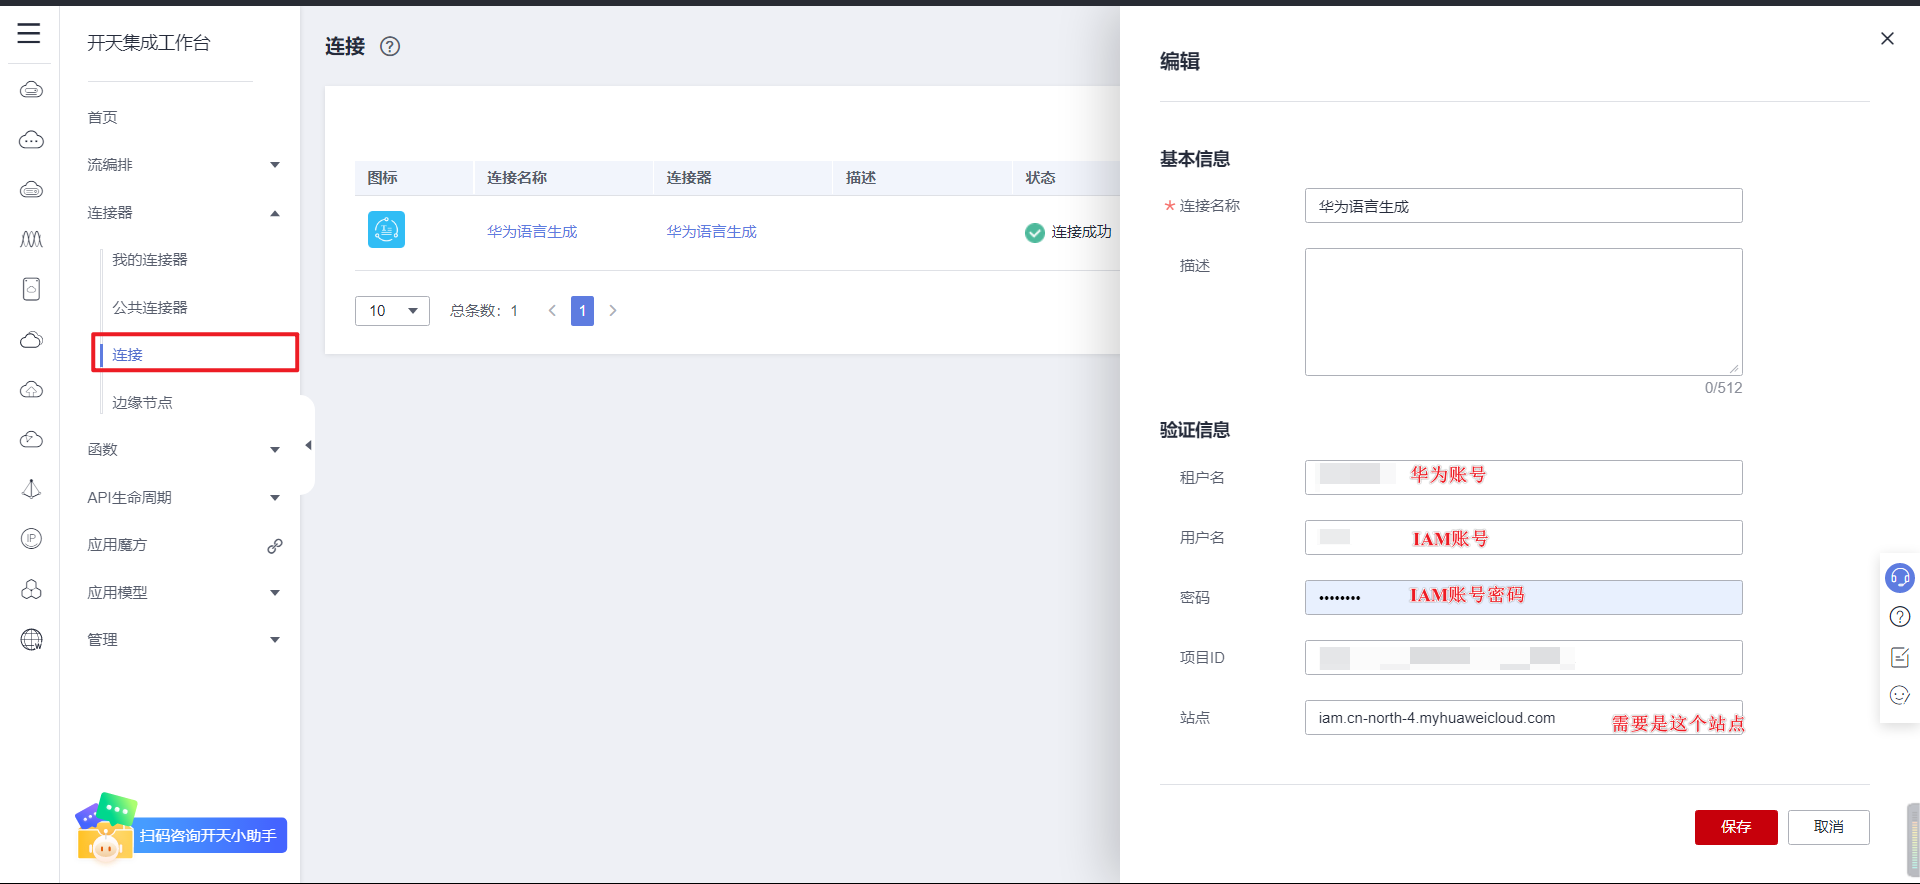Focus the 项目ID input field
The image size is (1920, 884).
click(x=1523, y=657)
